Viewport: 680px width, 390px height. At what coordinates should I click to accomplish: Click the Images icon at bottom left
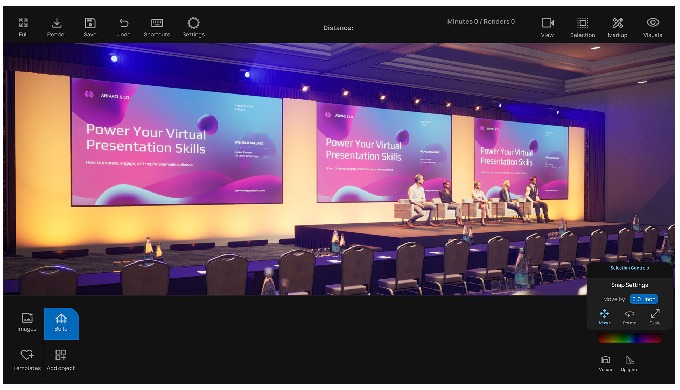tap(27, 318)
